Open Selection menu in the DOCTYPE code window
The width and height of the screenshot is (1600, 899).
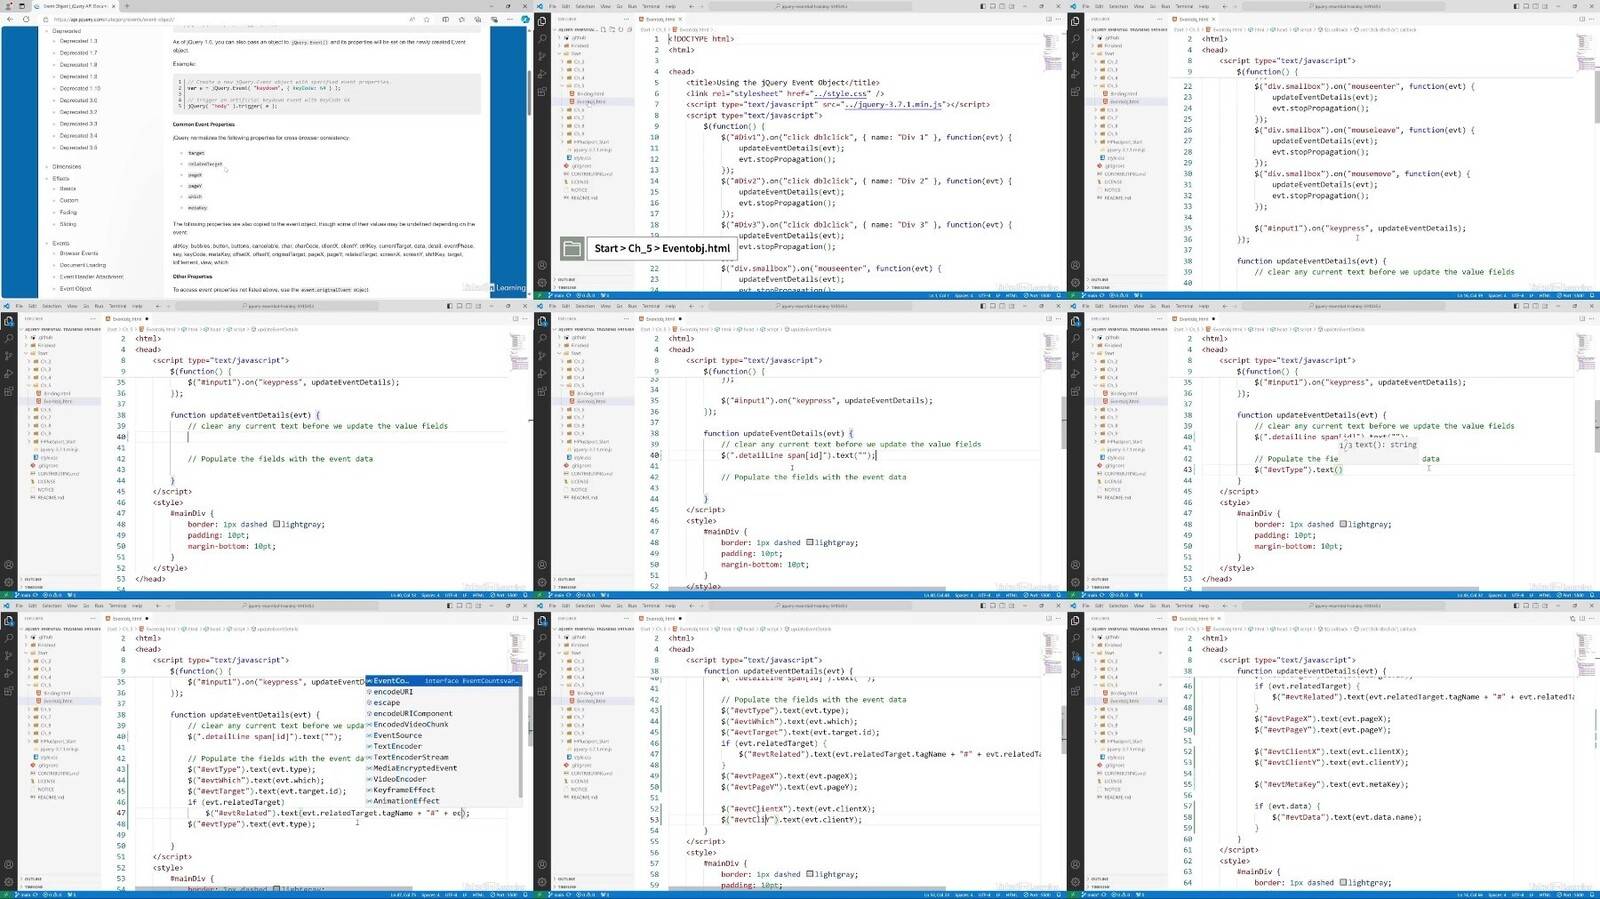point(585,6)
